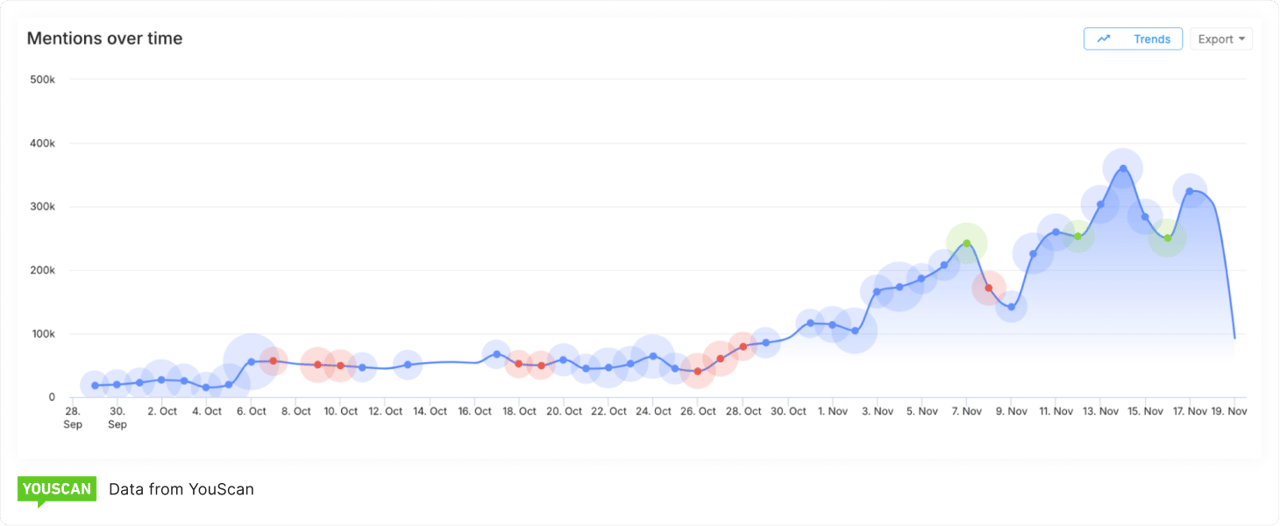
Task: Select the red data point on 7 Oct
Action: coord(273,361)
